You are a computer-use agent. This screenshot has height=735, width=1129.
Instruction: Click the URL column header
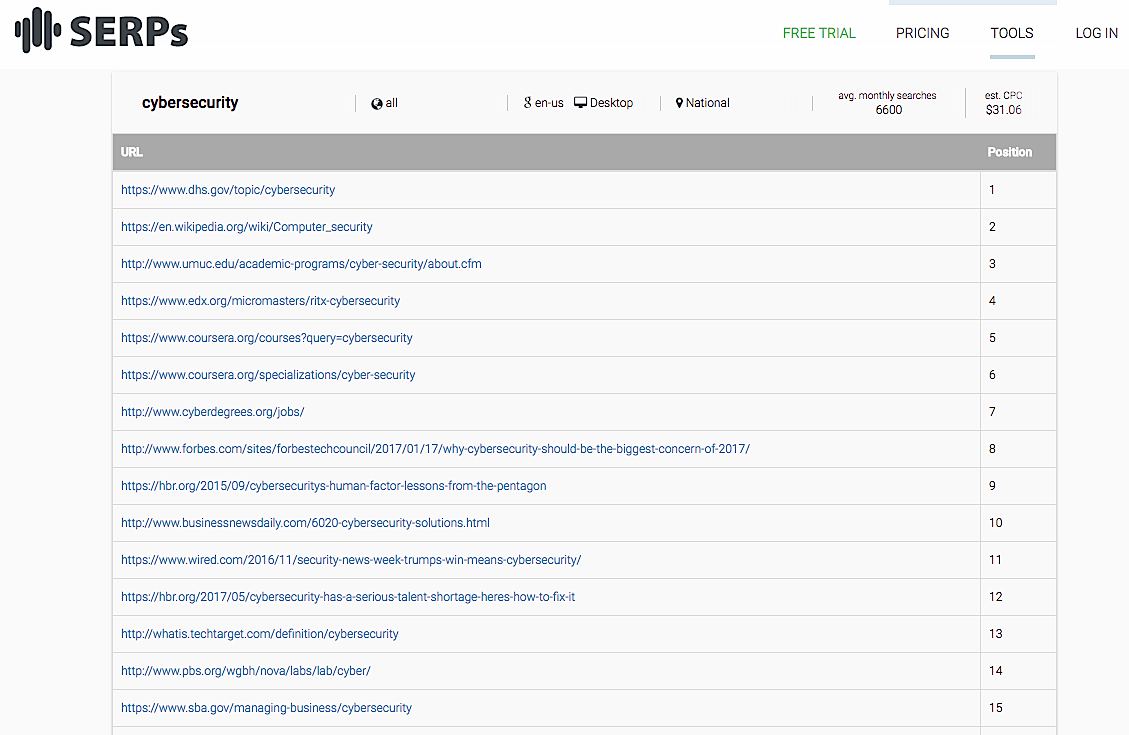point(132,152)
